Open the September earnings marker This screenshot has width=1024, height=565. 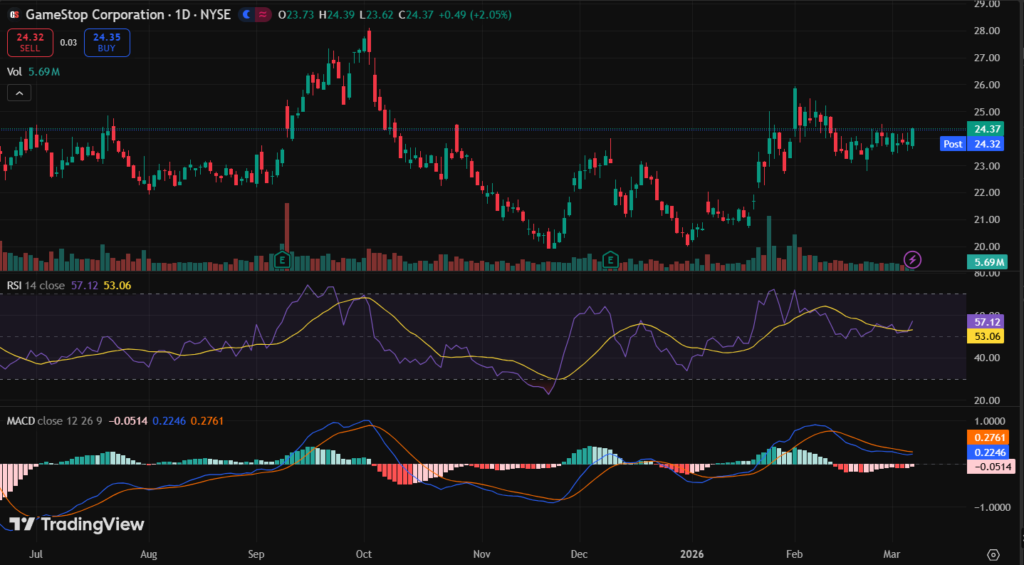tap(283, 260)
